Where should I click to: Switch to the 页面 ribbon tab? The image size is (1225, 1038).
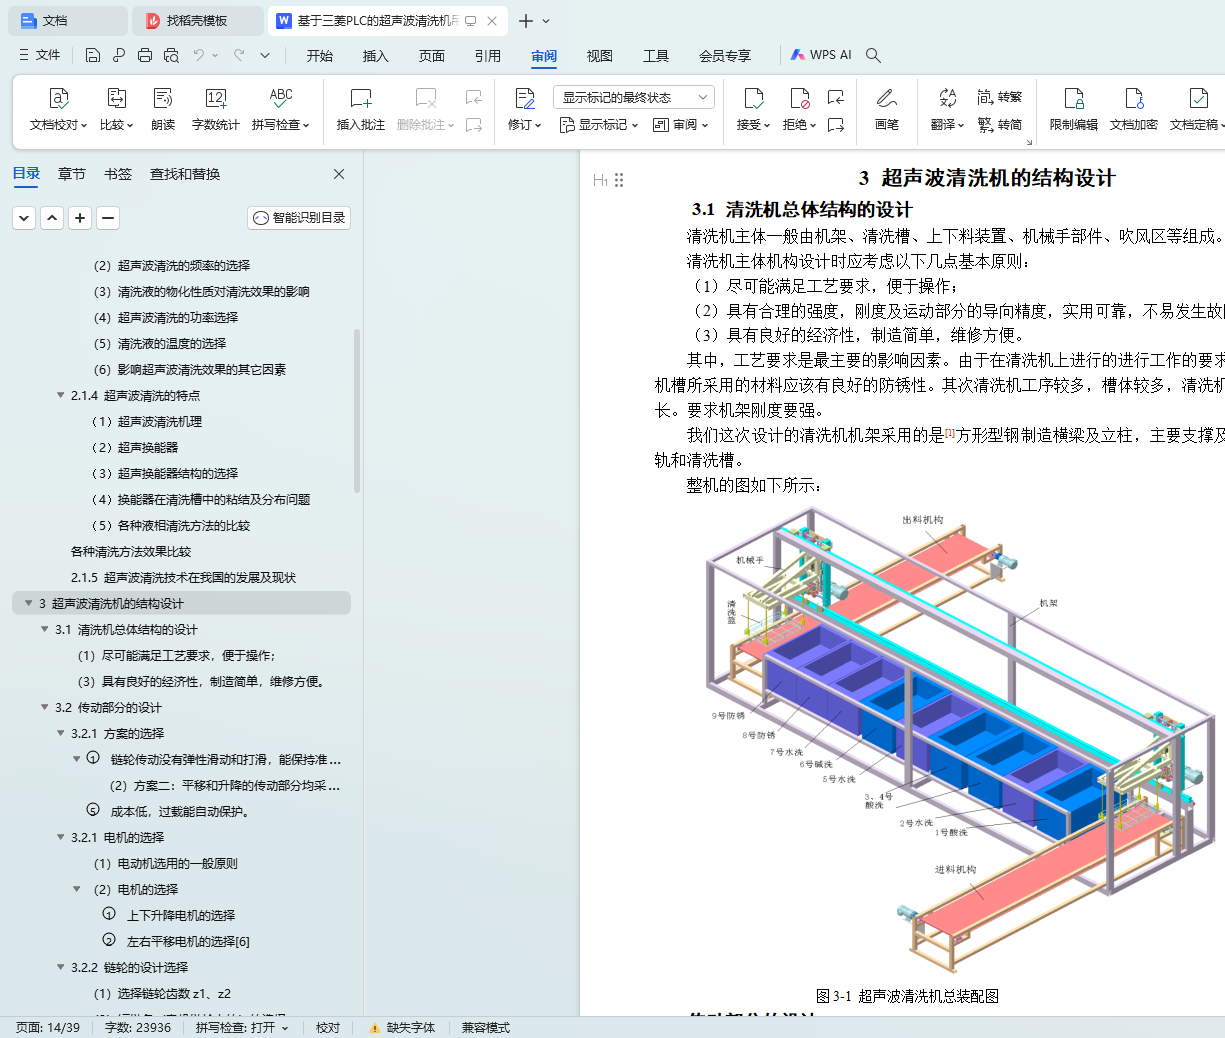[432, 55]
